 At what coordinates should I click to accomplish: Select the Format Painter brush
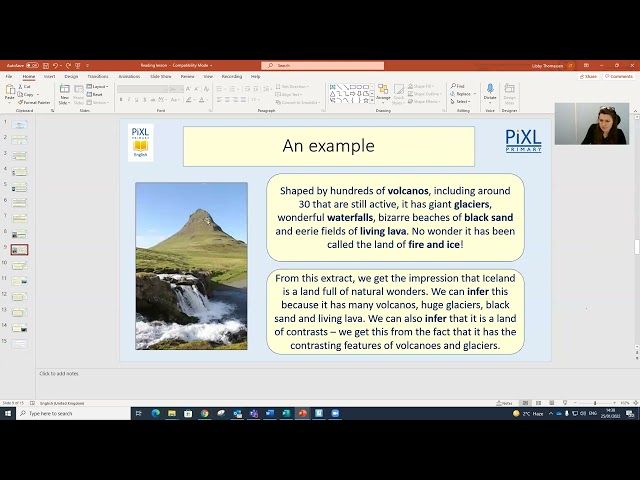pos(20,102)
